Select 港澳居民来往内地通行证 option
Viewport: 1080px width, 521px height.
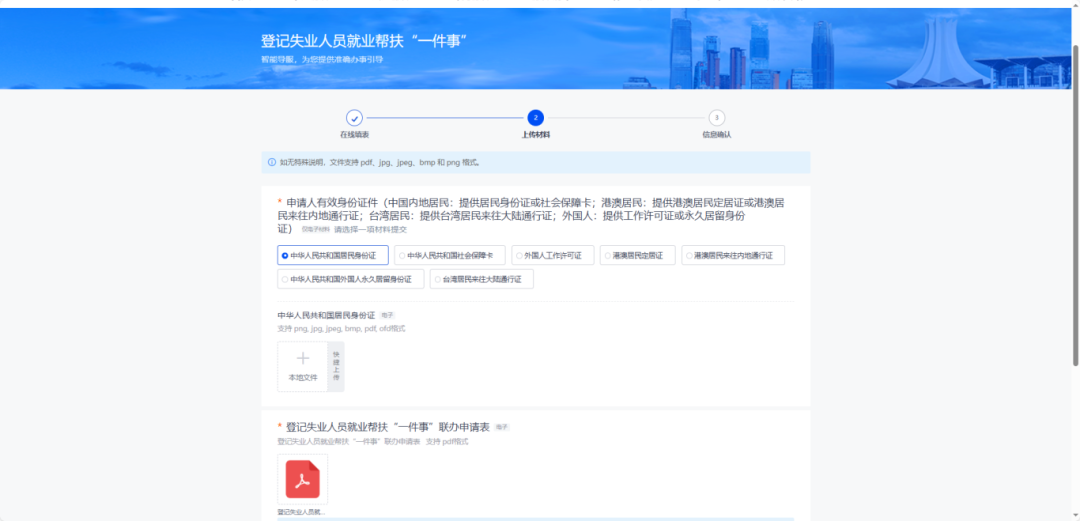[733, 255]
